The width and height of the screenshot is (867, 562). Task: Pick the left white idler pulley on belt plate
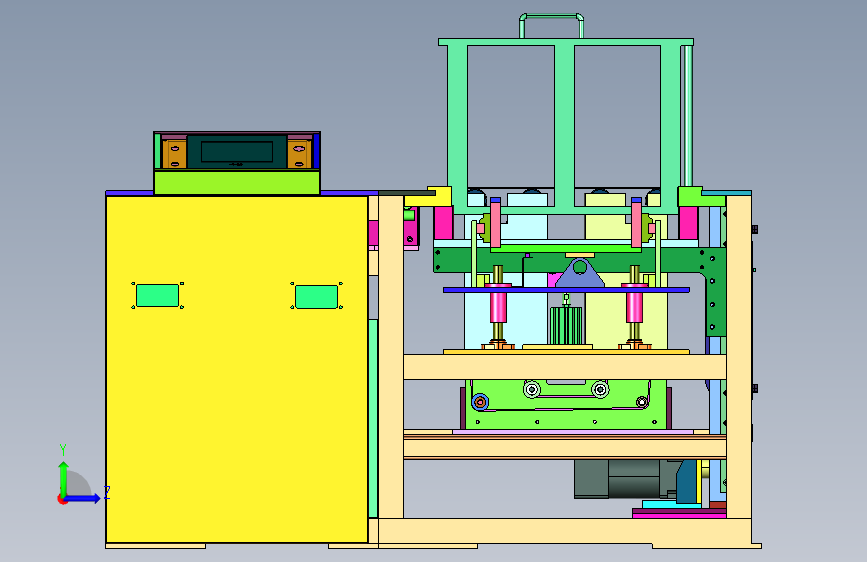[x=532, y=389]
